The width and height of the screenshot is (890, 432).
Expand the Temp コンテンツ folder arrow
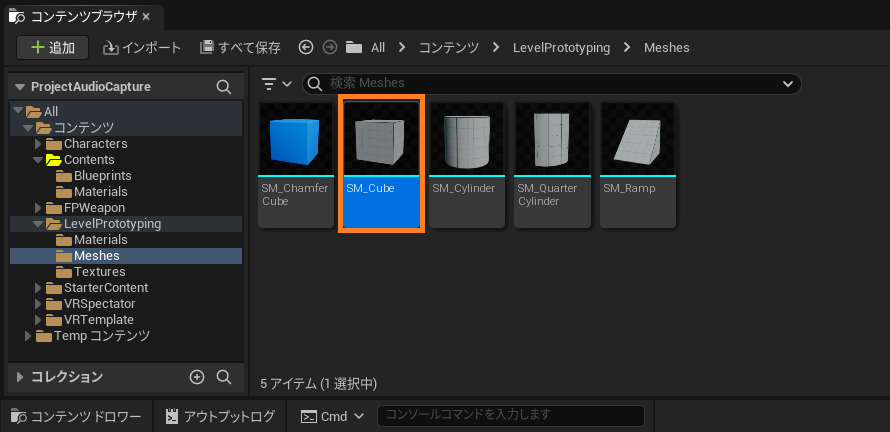pyautogui.click(x=28, y=336)
